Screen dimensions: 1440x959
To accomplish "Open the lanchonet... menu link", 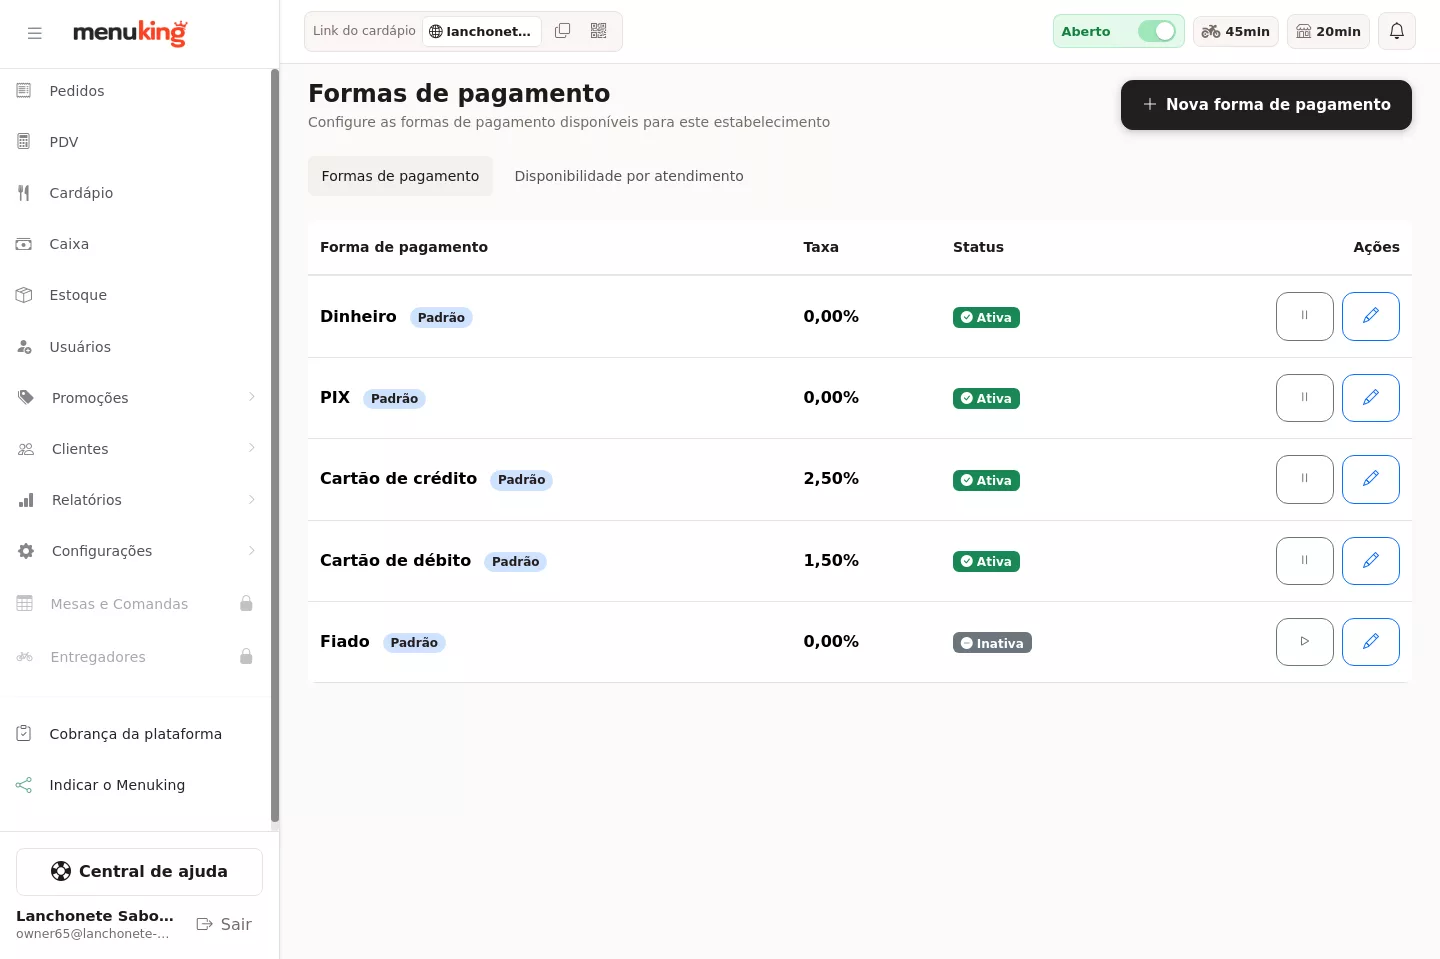I will coord(482,31).
